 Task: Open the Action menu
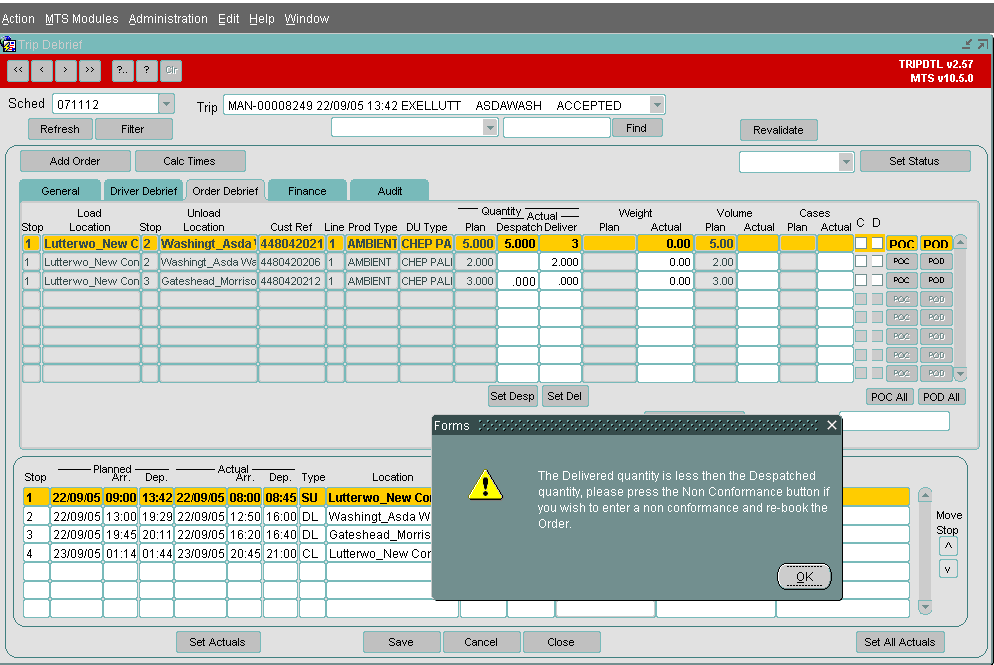18,19
